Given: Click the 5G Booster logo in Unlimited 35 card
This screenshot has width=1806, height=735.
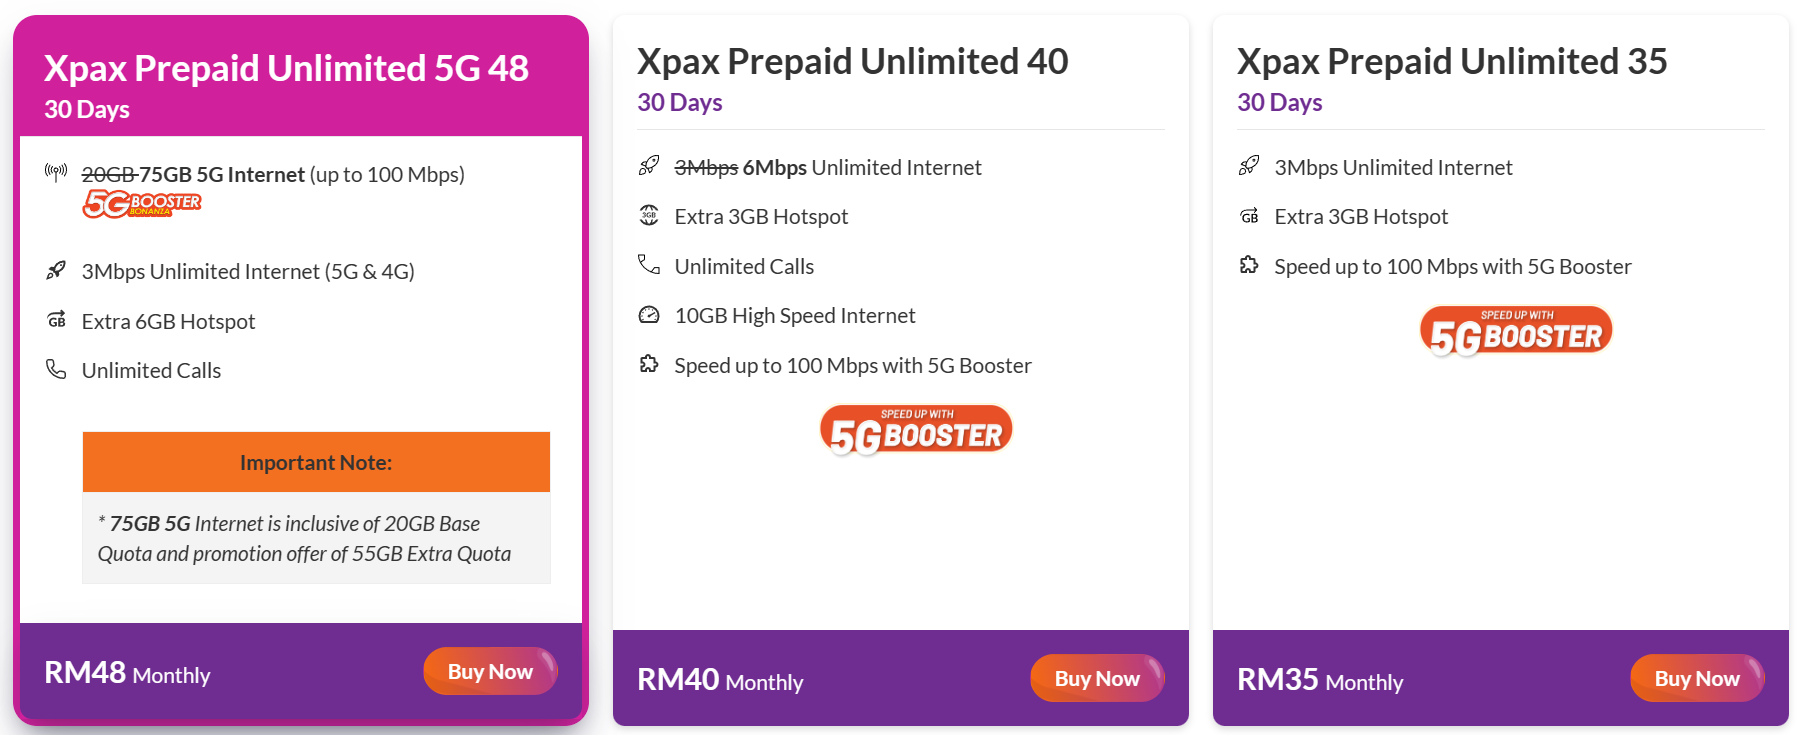Looking at the screenshot, I should click(x=1516, y=331).
